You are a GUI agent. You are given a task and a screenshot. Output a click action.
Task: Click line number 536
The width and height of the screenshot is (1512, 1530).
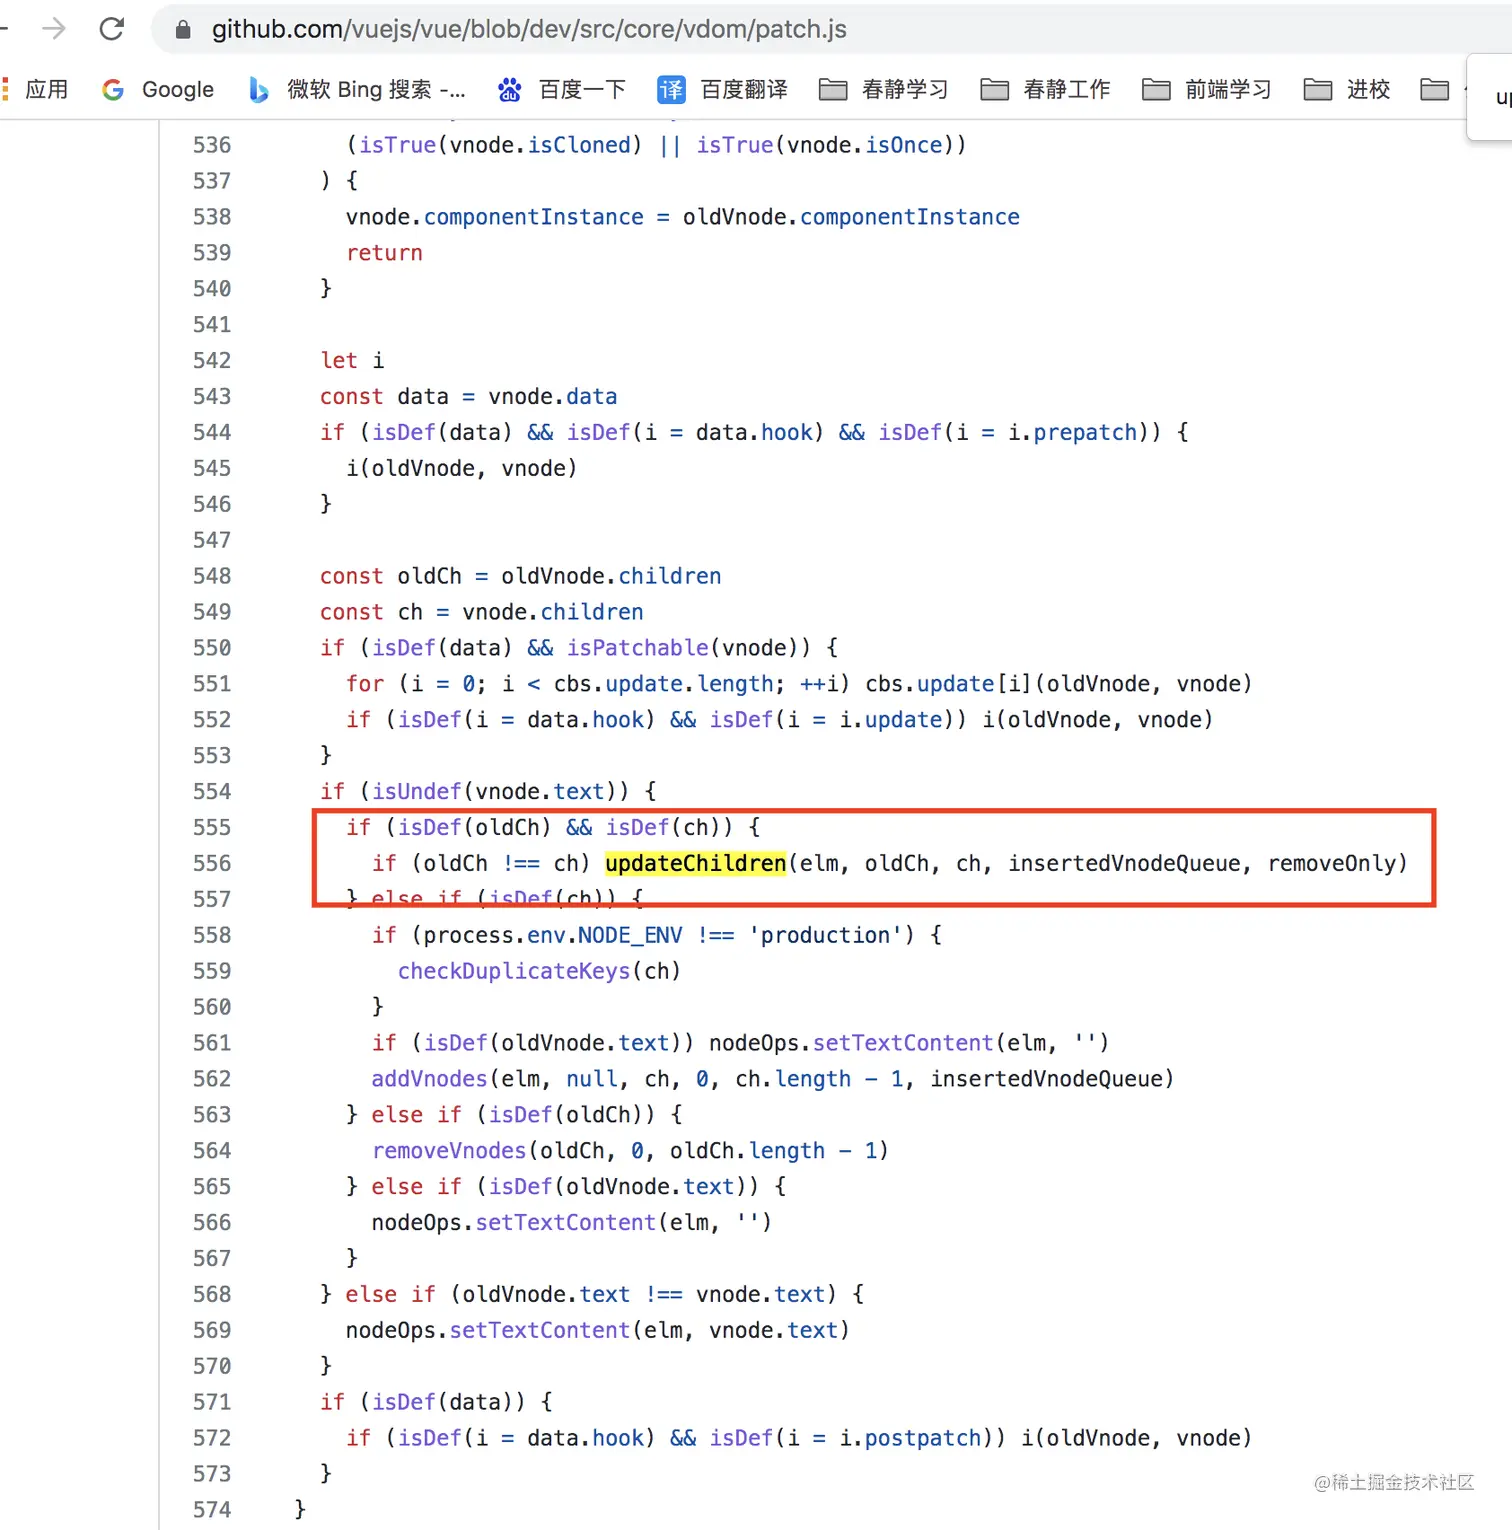pyautogui.click(x=212, y=145)
